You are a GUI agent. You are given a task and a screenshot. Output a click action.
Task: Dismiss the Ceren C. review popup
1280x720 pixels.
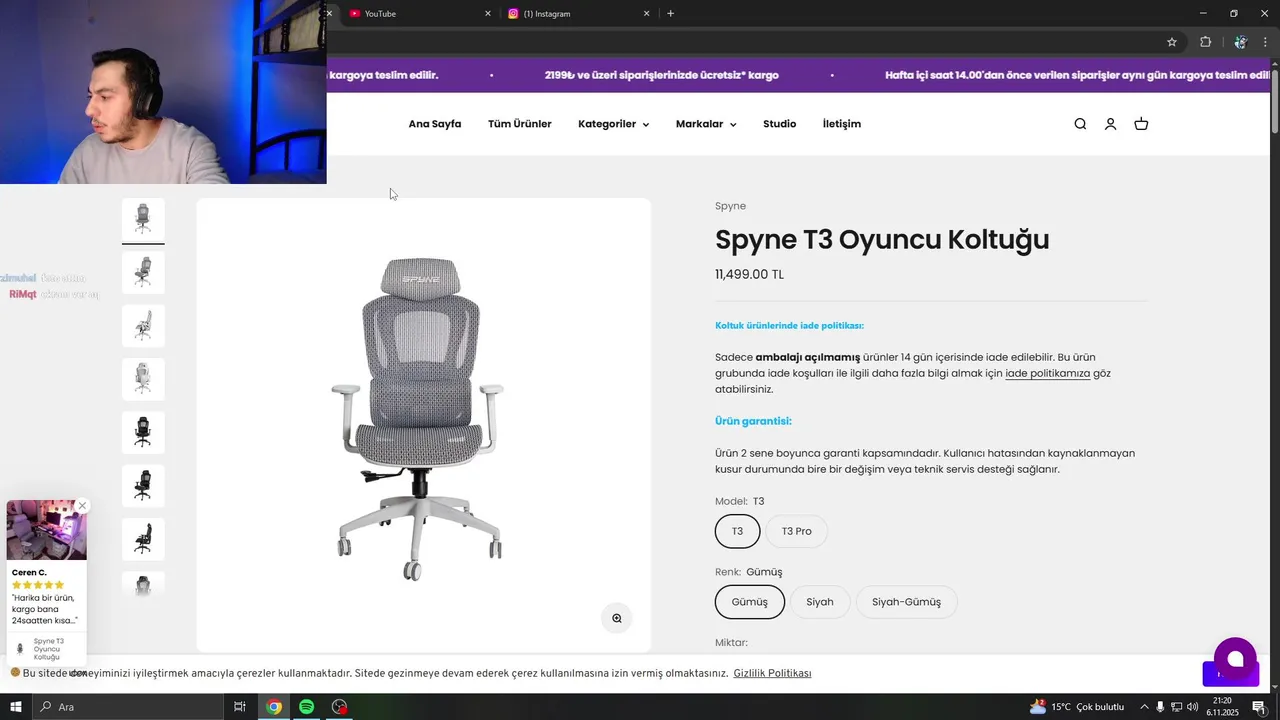(82, 506)
